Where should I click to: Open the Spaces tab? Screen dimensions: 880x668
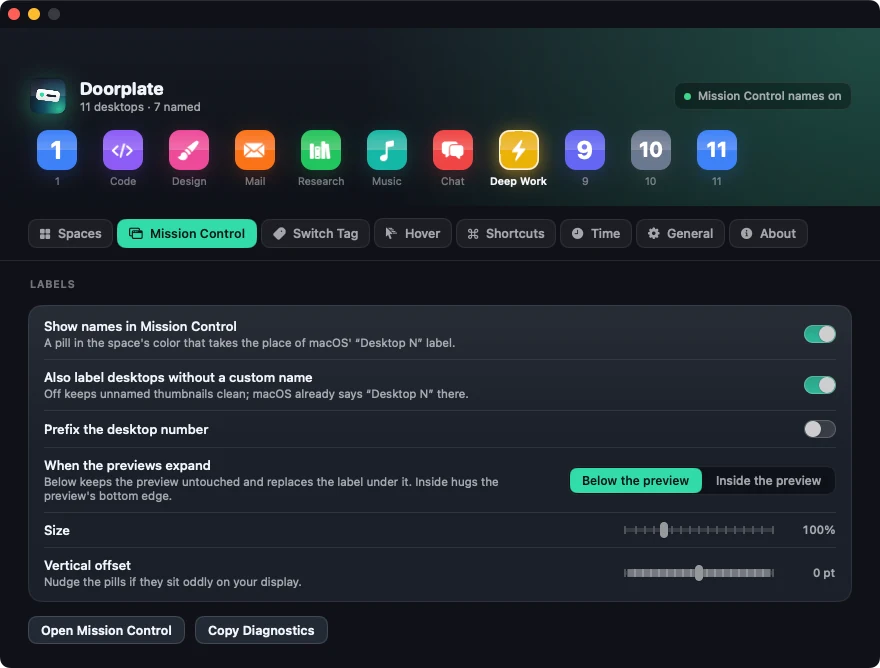pyautogui.click(x=71, y=234)
